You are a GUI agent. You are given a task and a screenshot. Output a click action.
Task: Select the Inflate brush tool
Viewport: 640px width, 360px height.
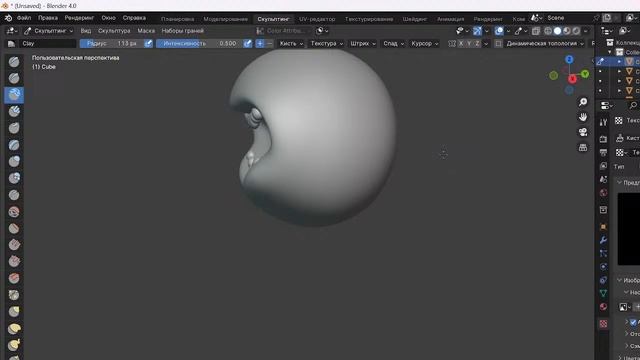(x=14, y=162)
